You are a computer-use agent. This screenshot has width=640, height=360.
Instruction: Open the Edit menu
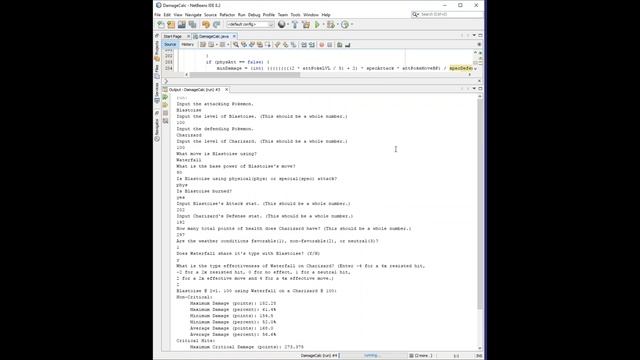[167, 15]
